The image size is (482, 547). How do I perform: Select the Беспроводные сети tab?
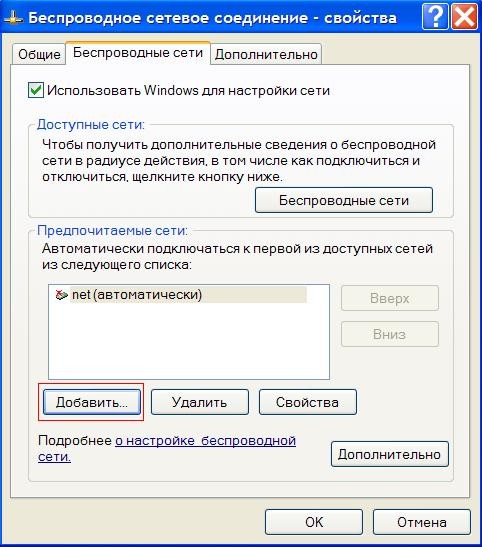[138, 53]
